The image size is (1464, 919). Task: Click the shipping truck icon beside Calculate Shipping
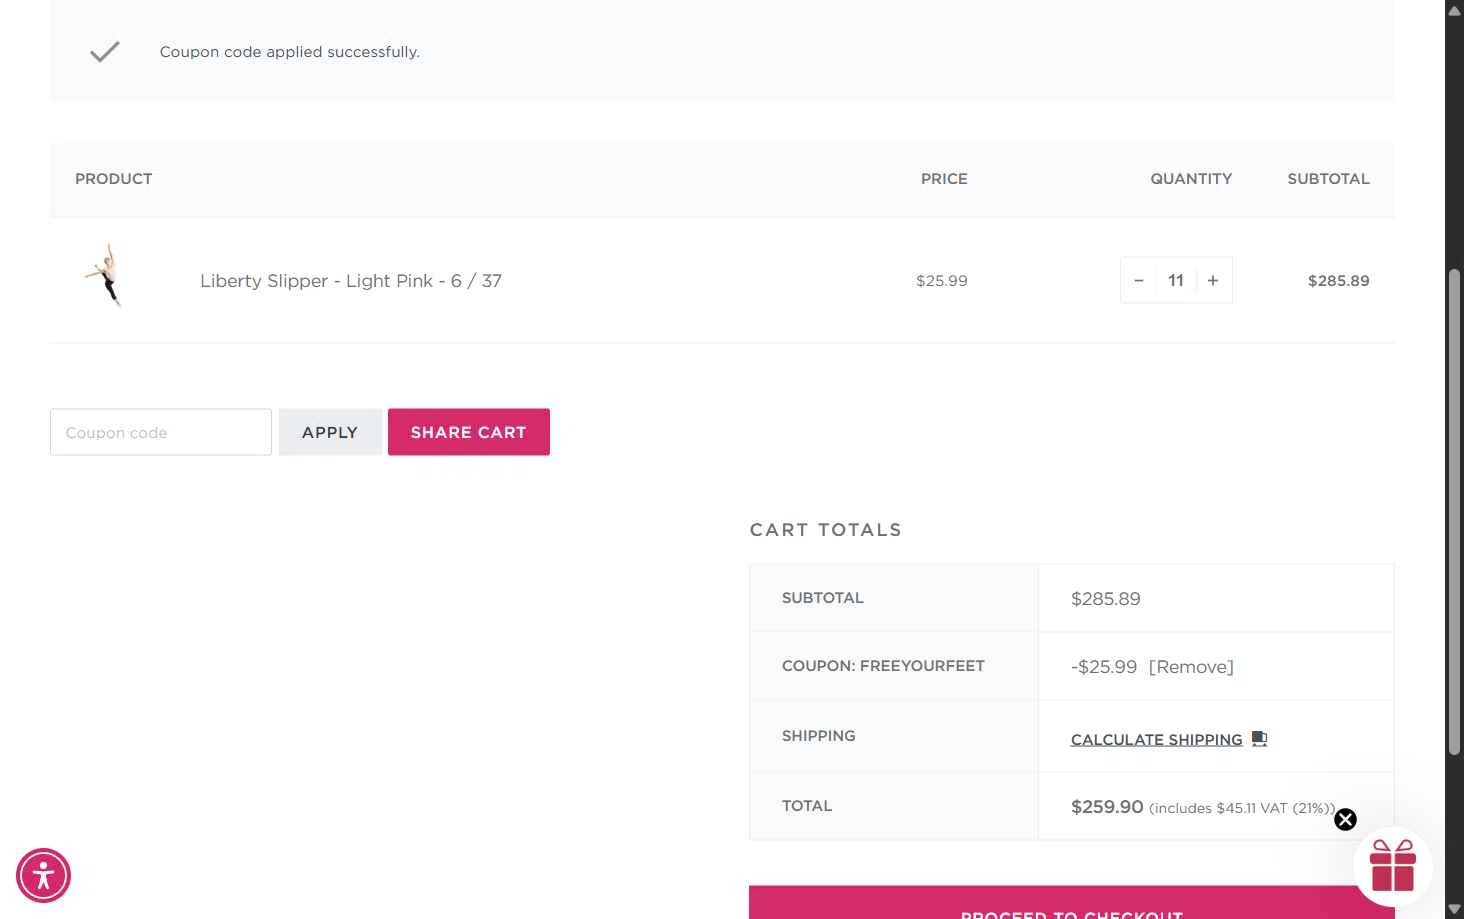click(x=1260, y=739)
